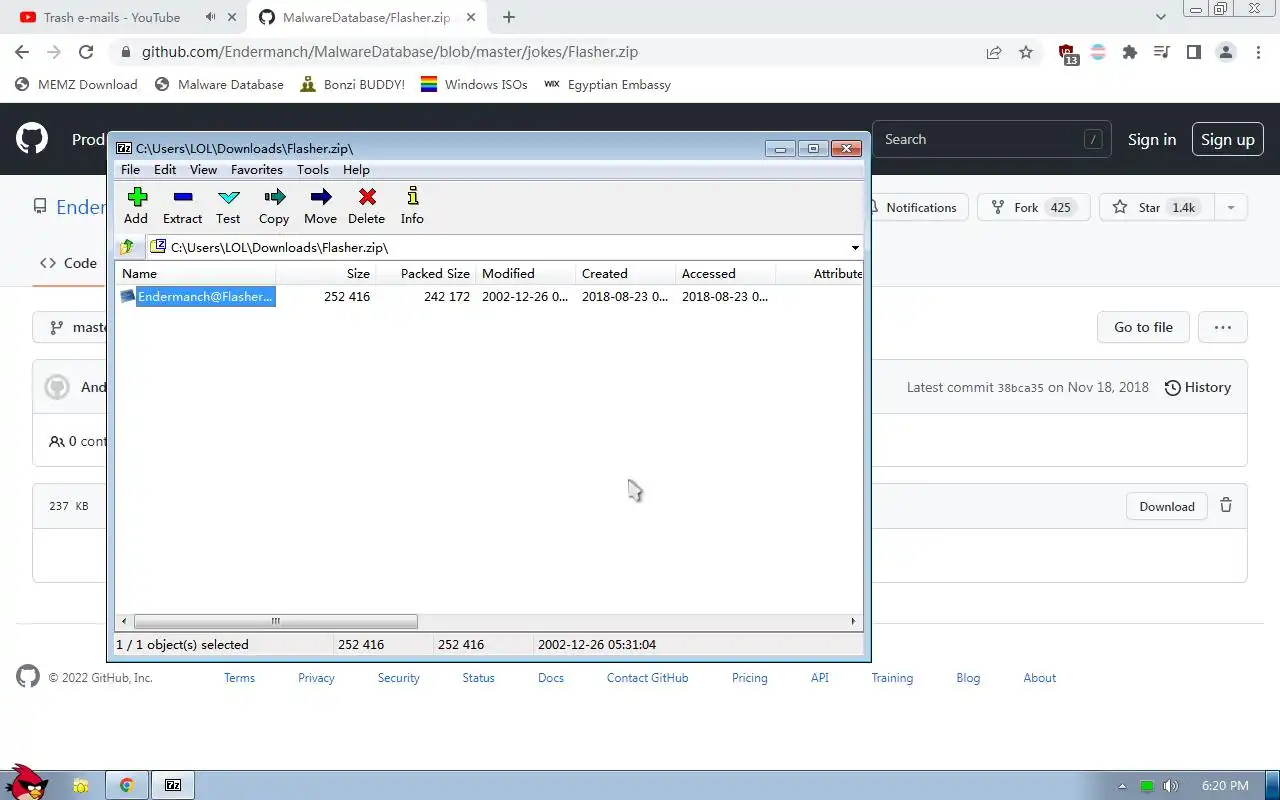Click the 7-Zip path input field

505,247
